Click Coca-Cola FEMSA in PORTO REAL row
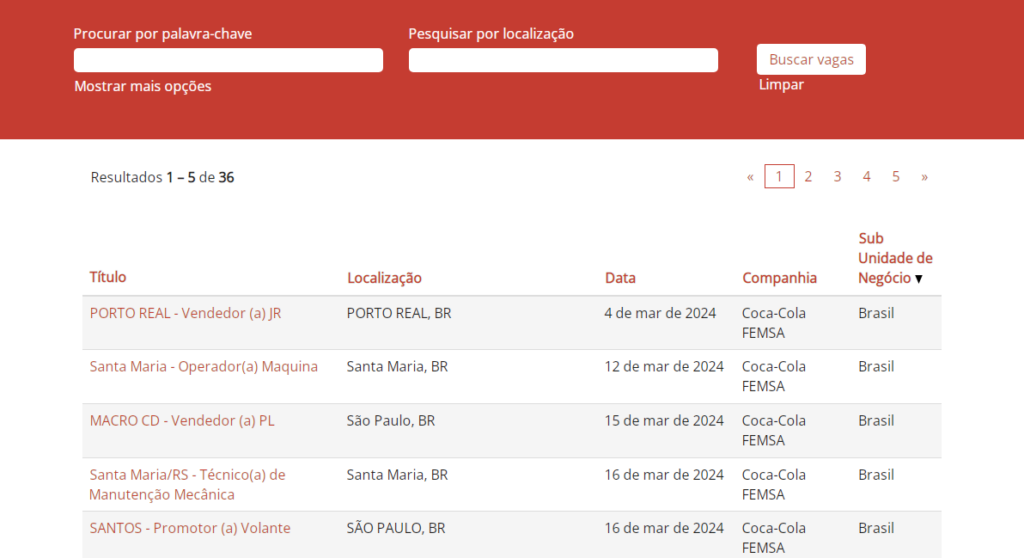The image size is (1024, 558). [774, 323]
